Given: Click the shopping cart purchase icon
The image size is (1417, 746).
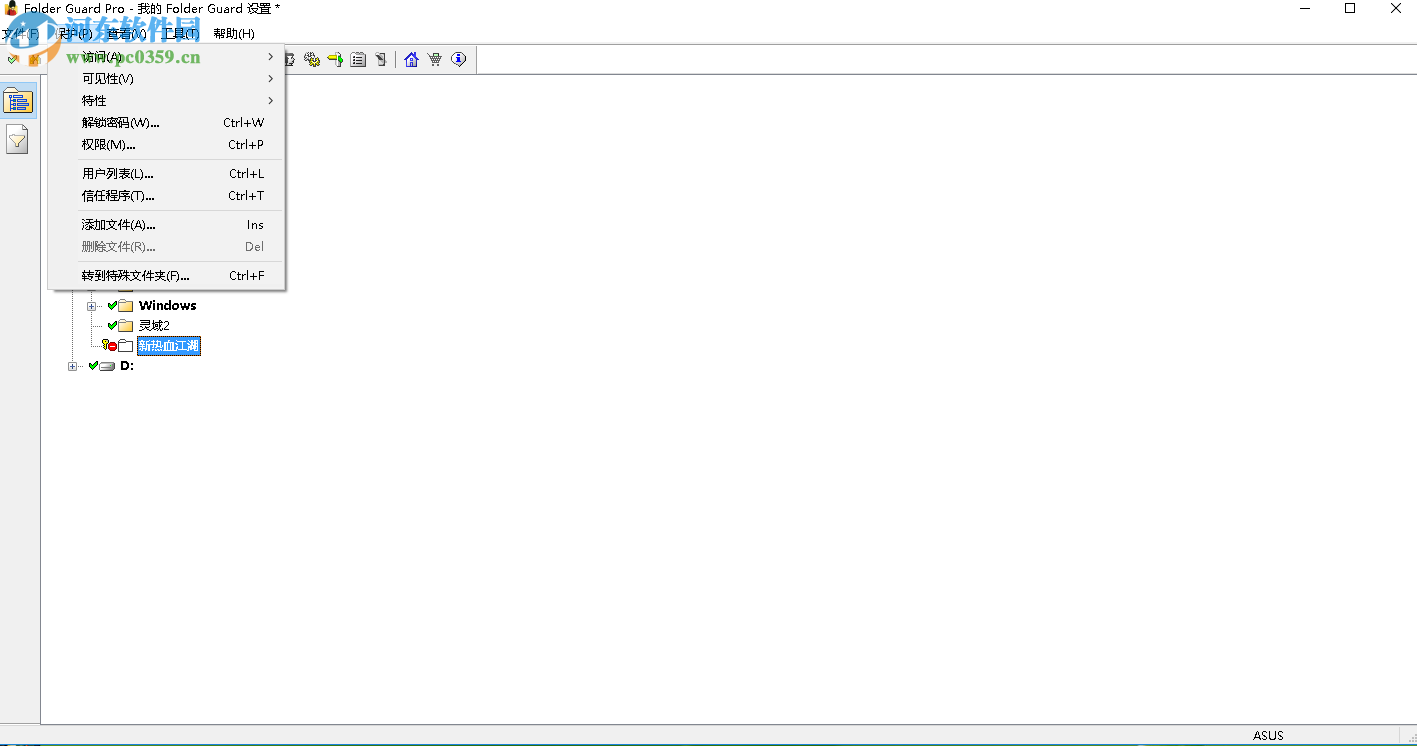Looking at the screenshot, I should (435, 60).
